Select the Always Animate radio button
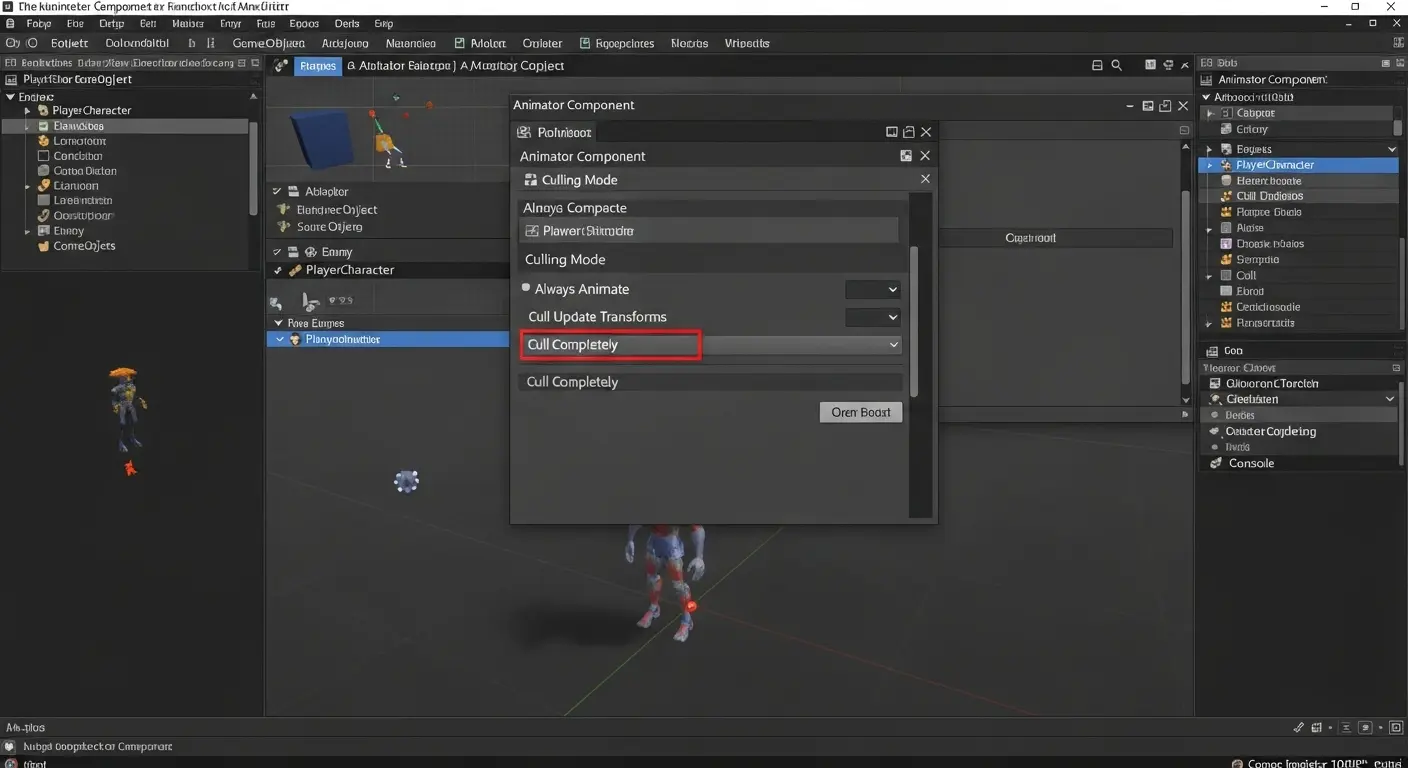 coord(525,288)
